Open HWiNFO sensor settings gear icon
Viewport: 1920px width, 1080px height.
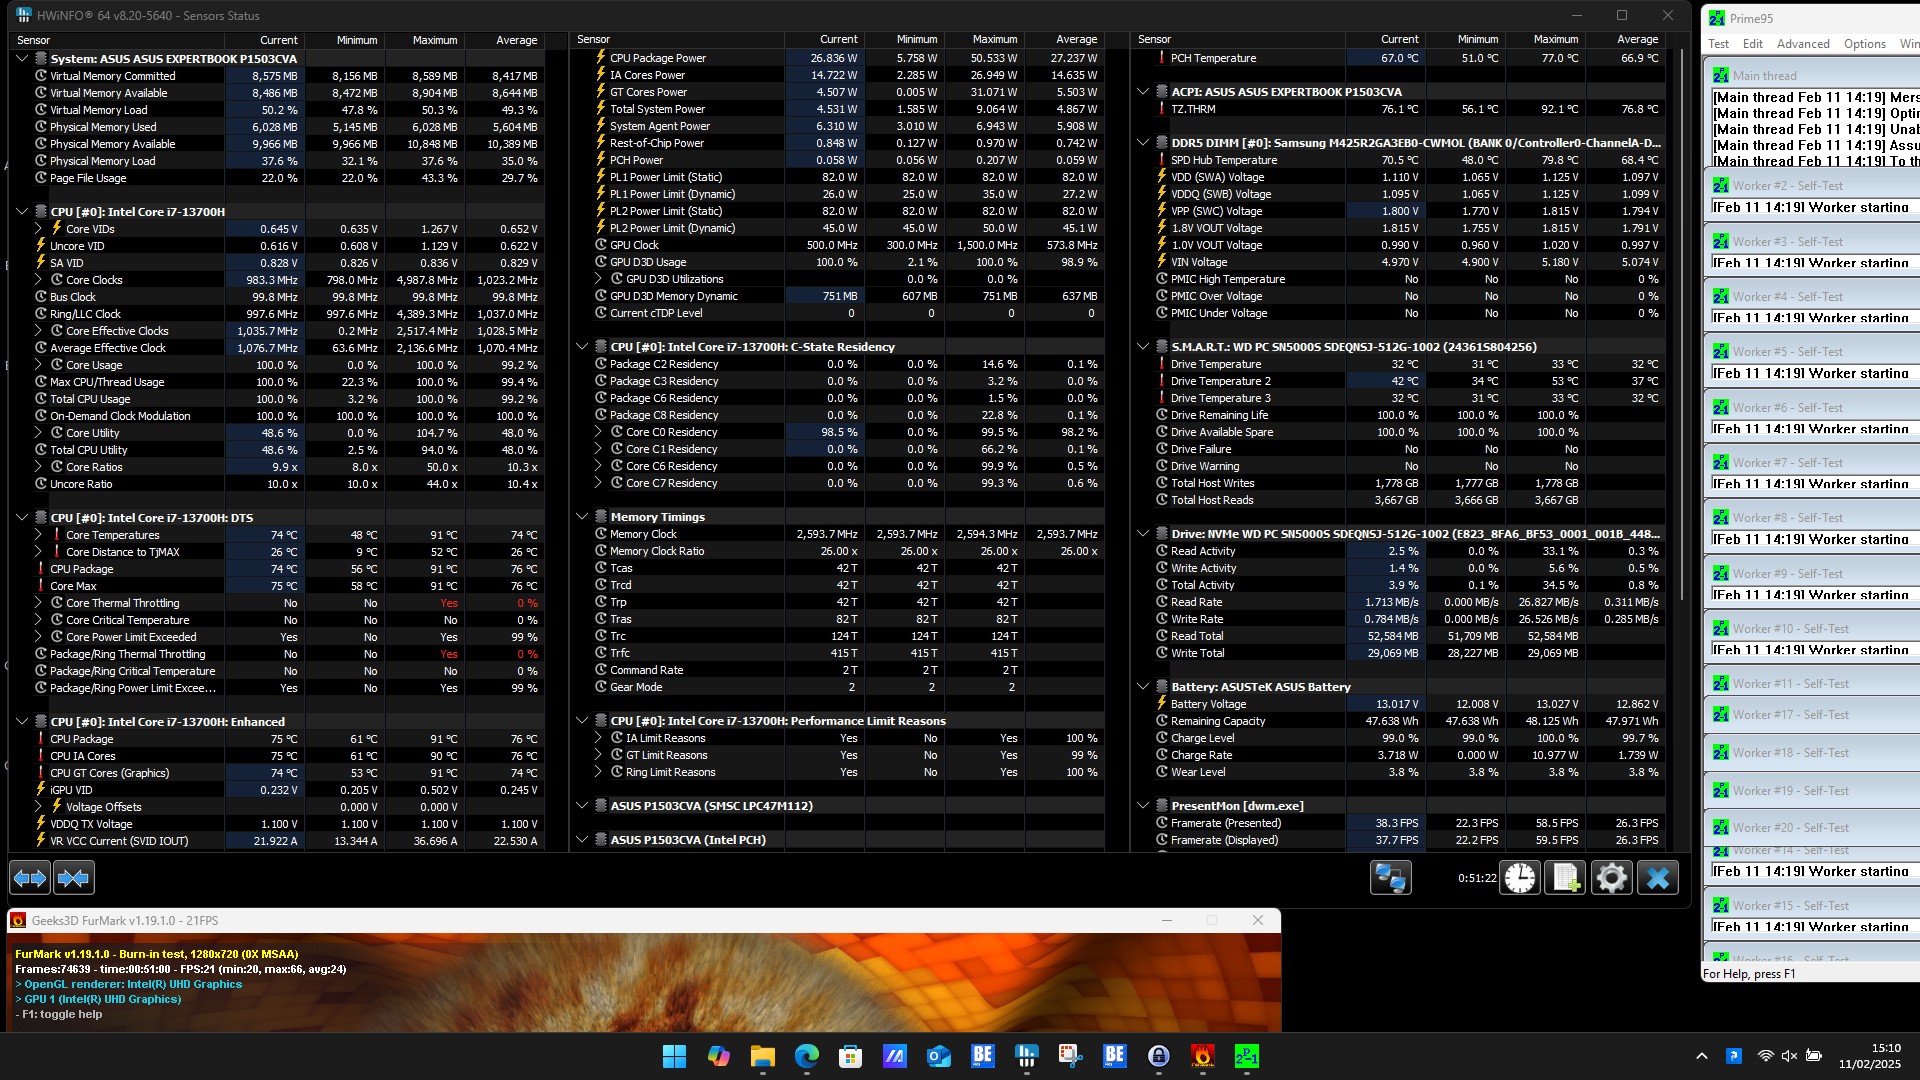pos(1611,878)
